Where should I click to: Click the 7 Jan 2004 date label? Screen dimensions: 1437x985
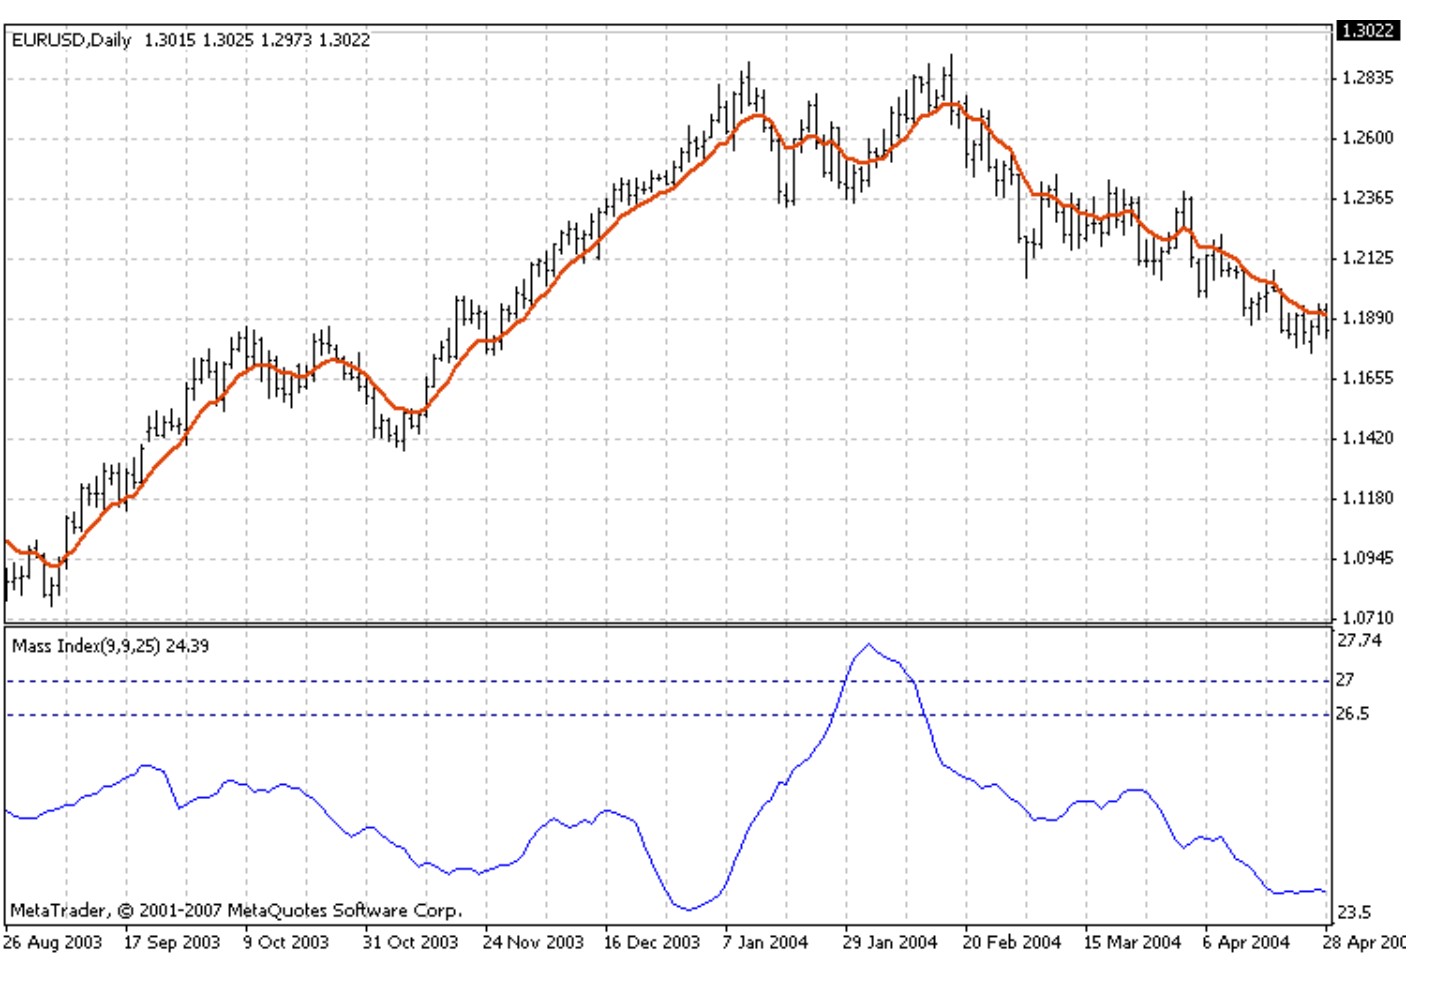[765, 942]
